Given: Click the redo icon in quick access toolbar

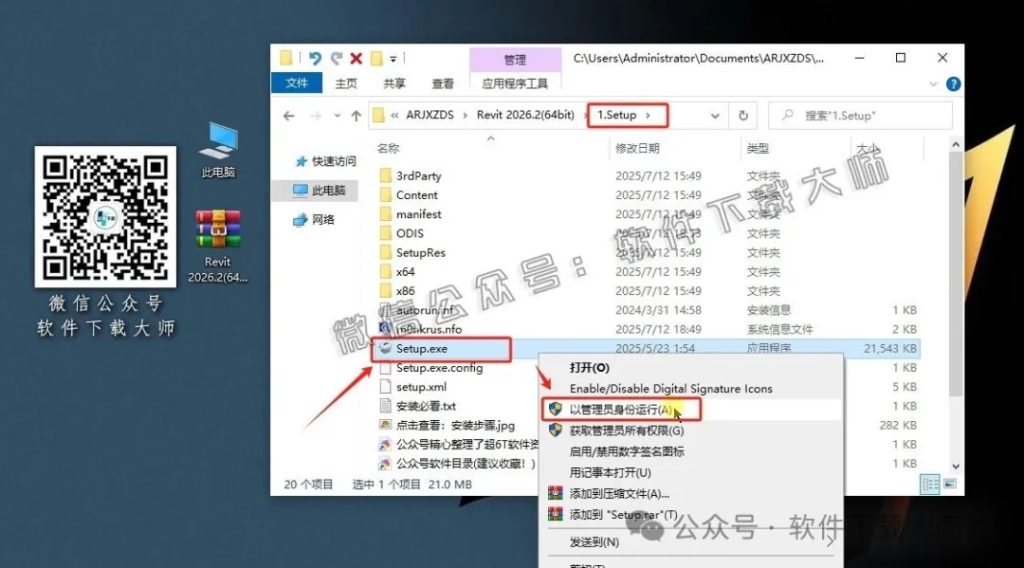Looking at the screenshot, I should click(x=336, y=58).
